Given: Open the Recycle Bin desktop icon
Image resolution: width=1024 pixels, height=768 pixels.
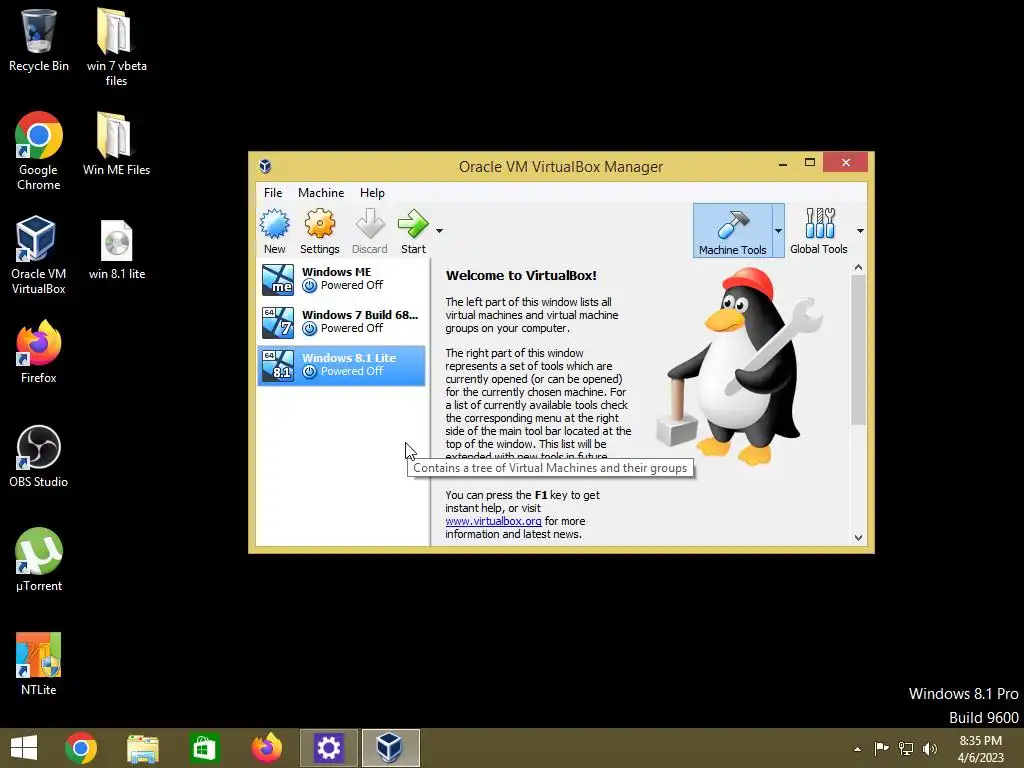Looking at the screenshot, I should [x=39, y=40].
